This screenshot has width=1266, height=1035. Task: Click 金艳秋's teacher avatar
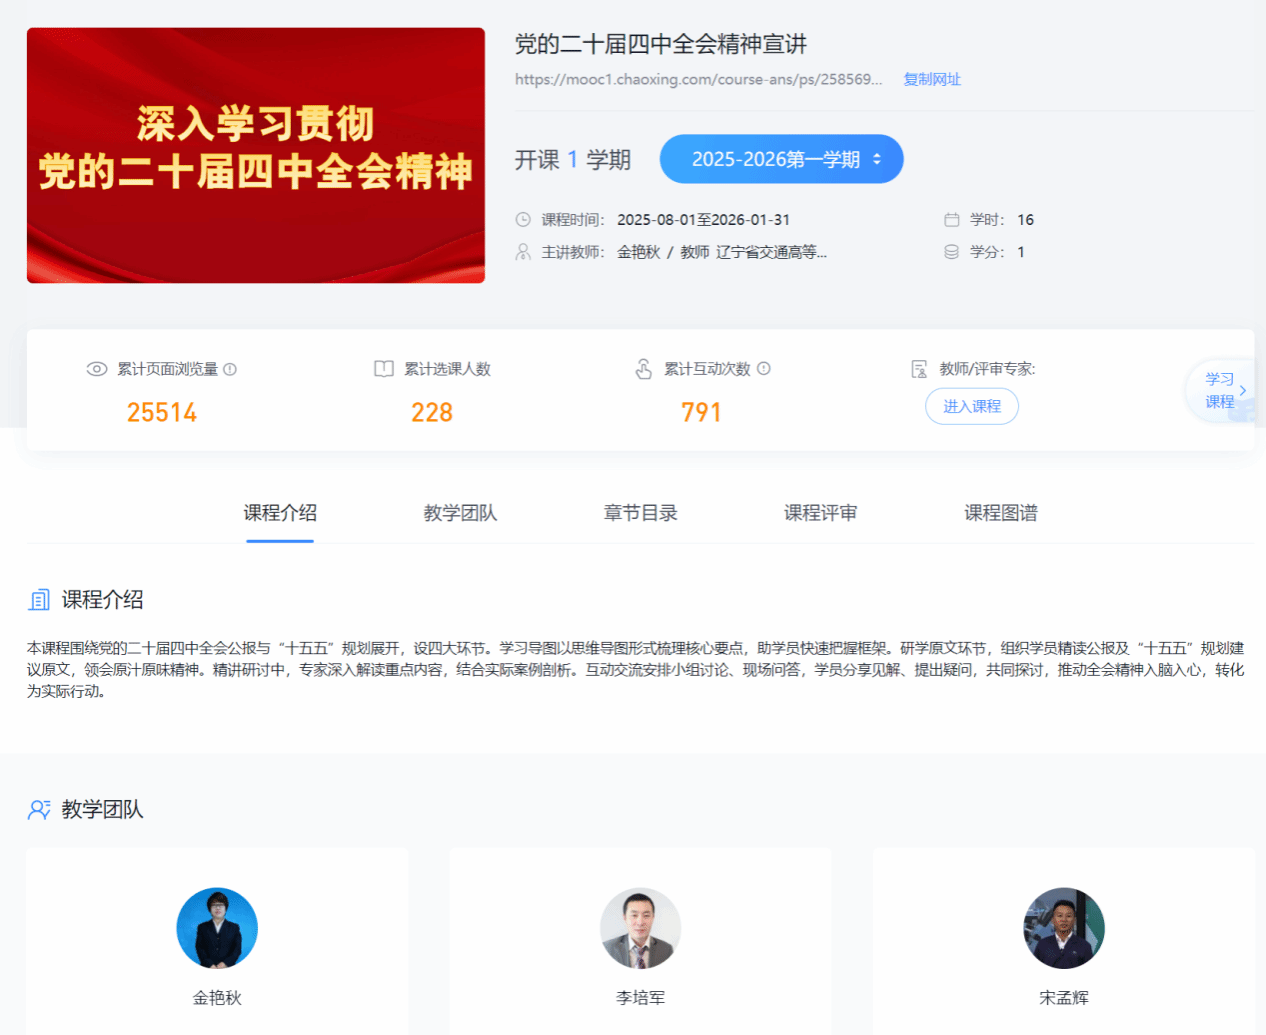(x=217, y=928)
